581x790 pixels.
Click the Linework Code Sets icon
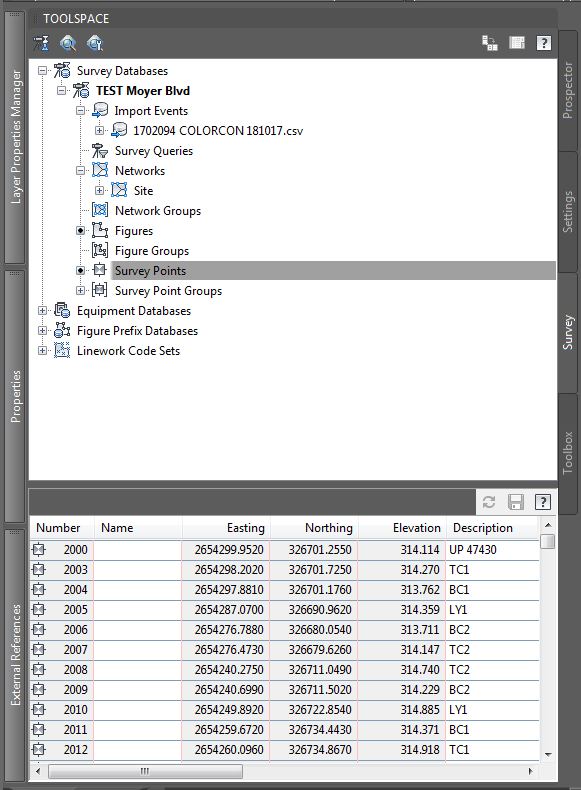[62, 350]
